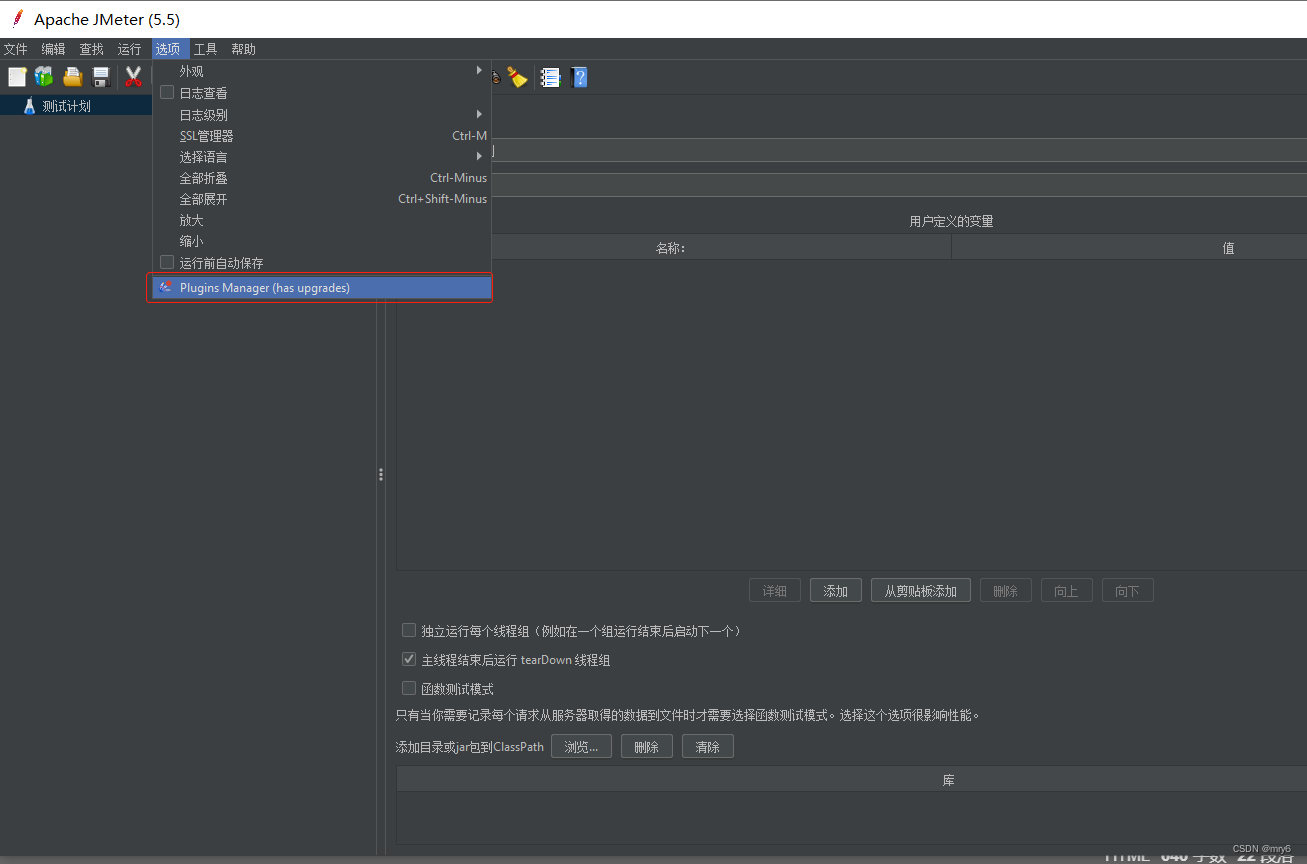Choose 全部展开 menu entry

322,198
